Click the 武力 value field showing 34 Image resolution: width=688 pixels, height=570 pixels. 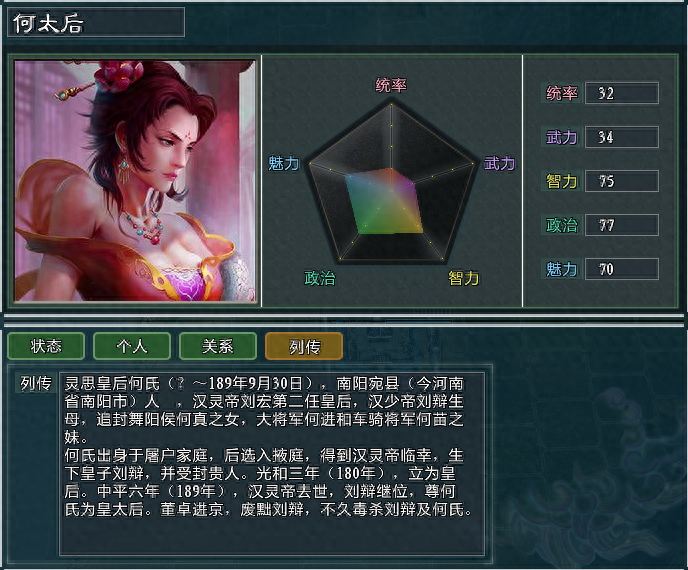coord(622,137)
